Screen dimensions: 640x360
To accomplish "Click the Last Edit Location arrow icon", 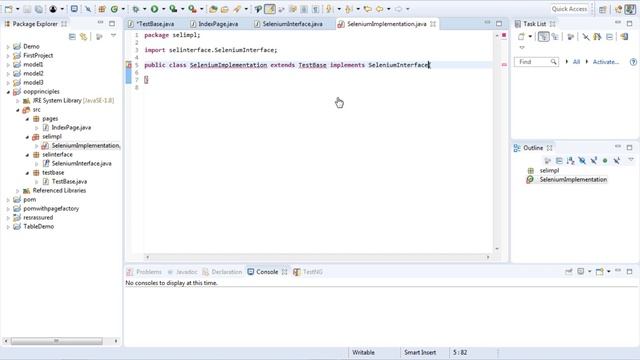I will click(368, 9).
